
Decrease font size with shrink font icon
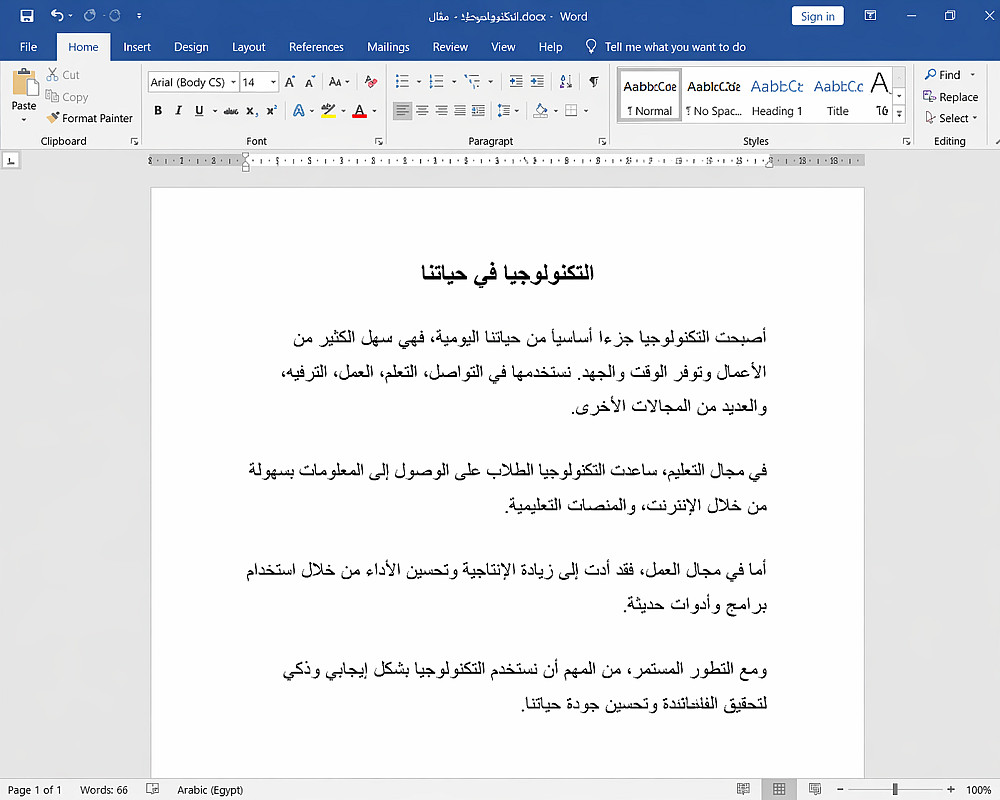(310, 82)
